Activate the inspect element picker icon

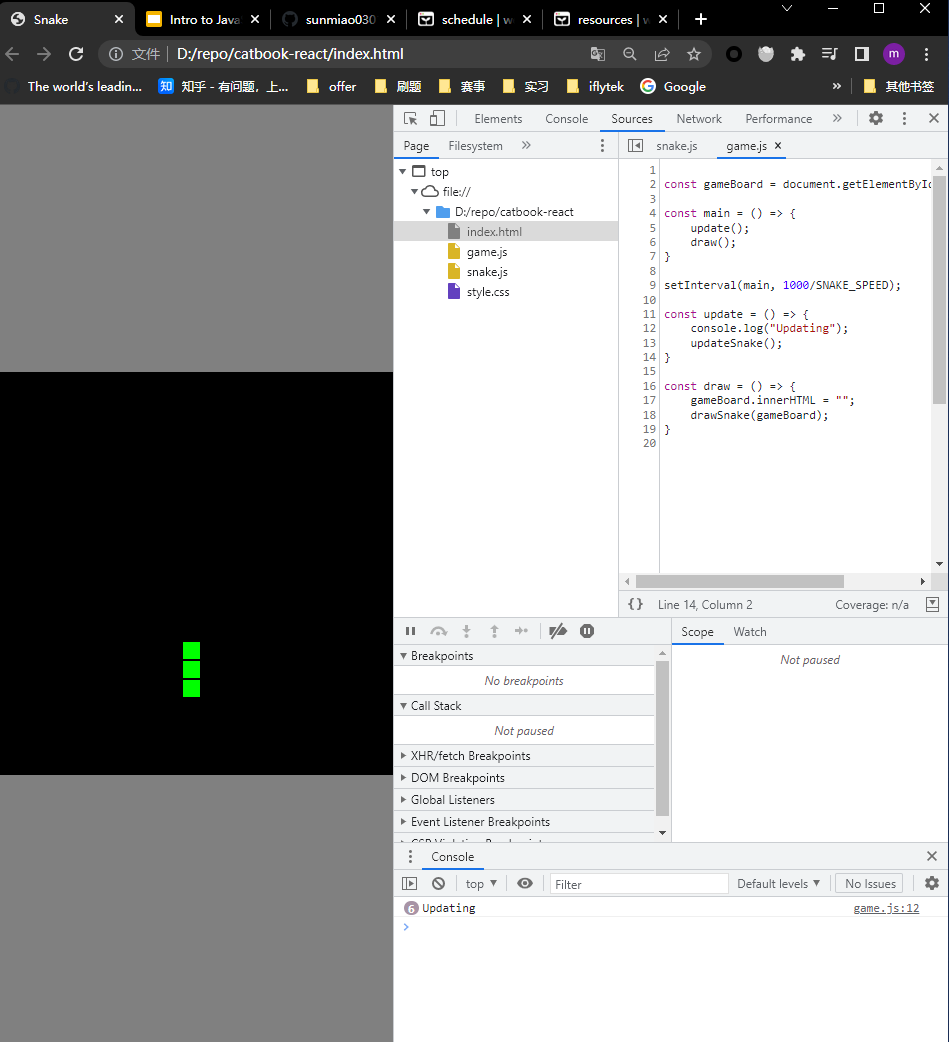(411, 118)
